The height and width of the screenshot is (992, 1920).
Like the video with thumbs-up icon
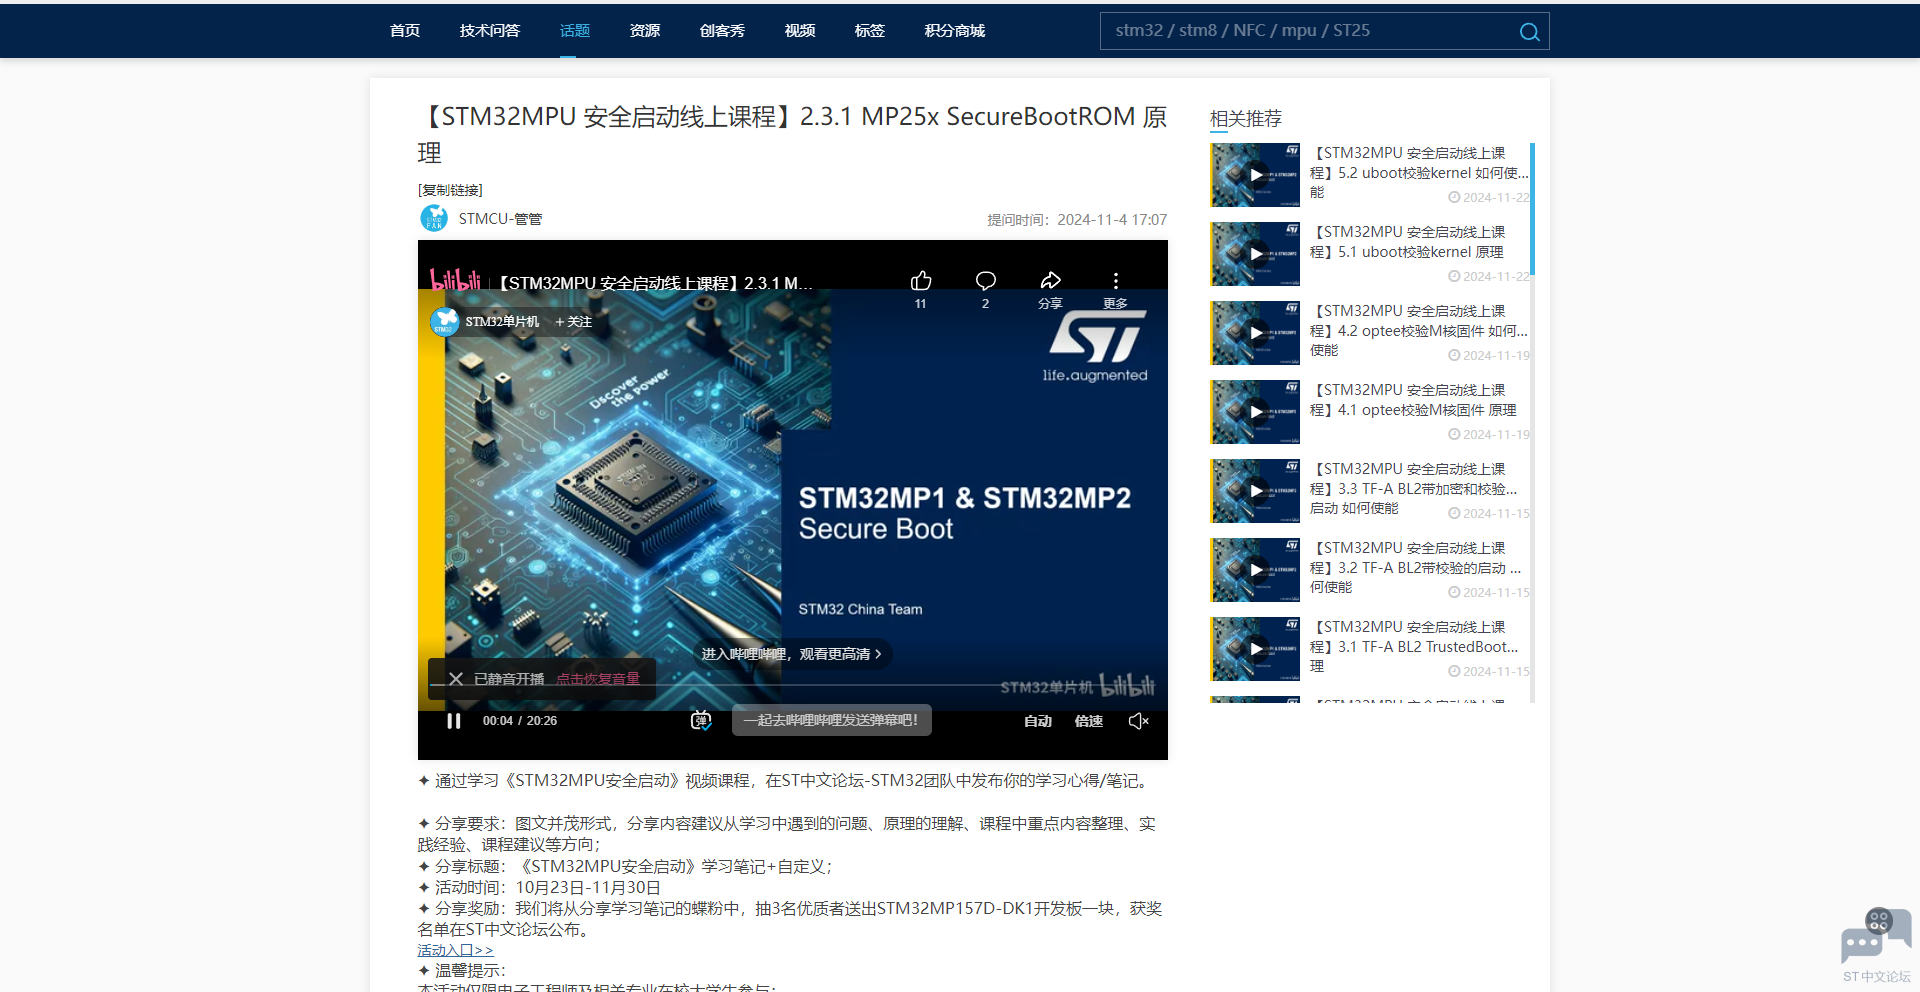pos(921,281)
